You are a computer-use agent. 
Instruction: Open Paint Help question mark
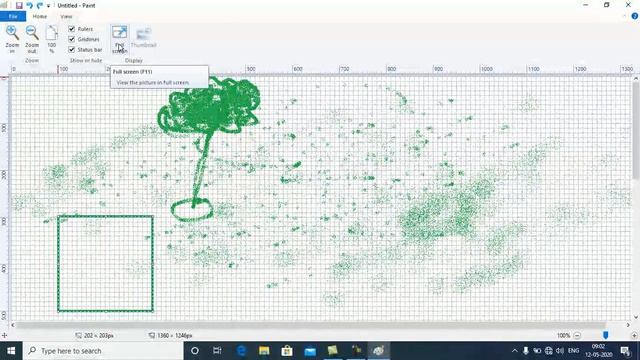coord(635,16)
